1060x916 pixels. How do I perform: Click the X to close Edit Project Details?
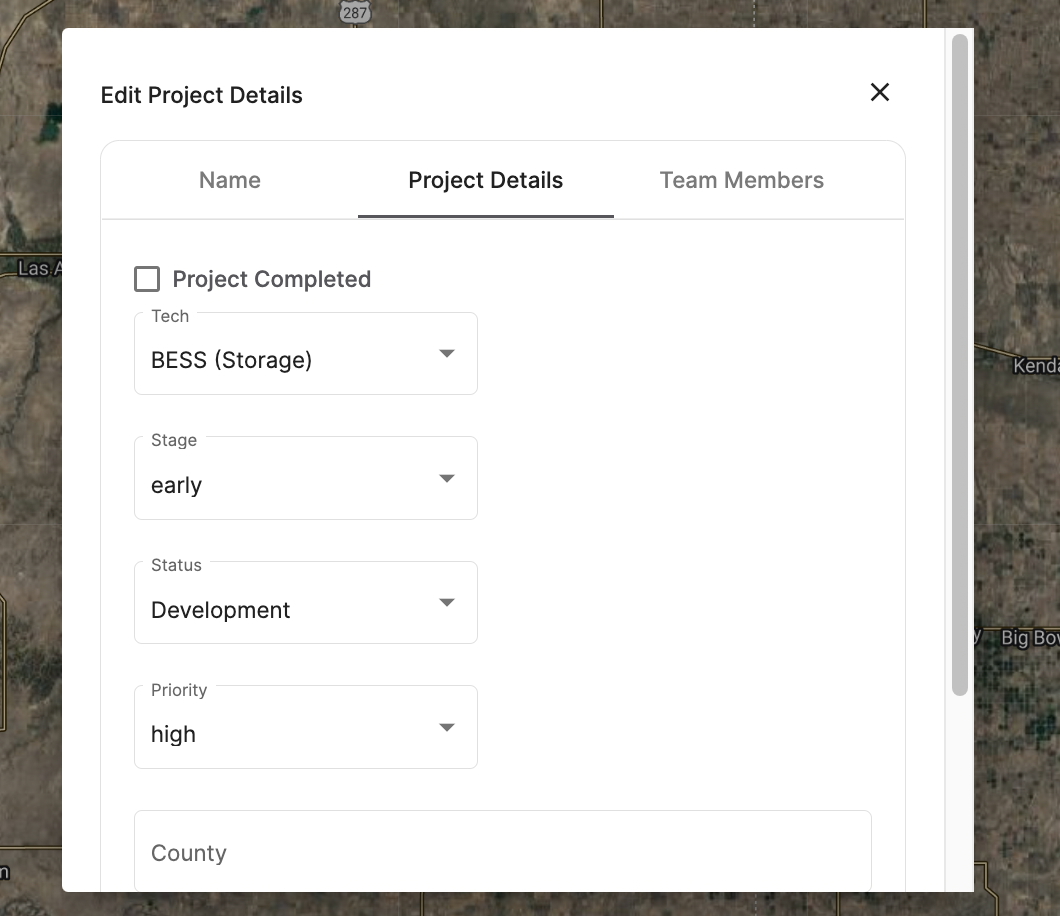879,92
